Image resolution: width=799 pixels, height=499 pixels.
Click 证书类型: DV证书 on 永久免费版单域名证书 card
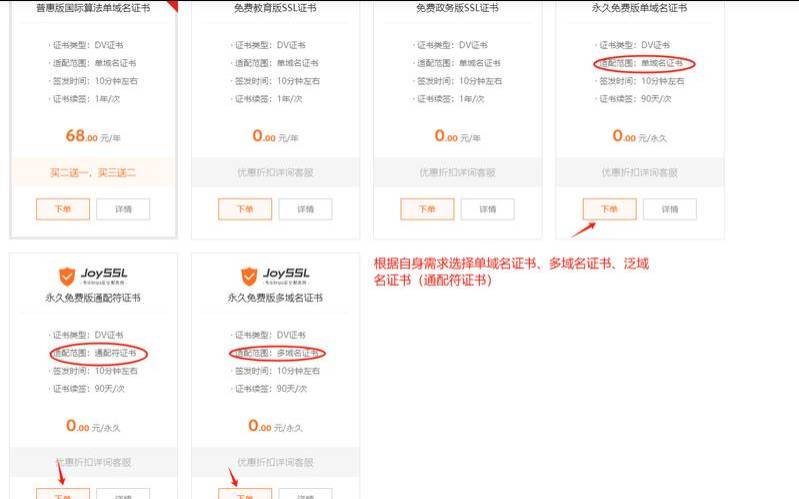pyautogui.click(x=634, y=45)
